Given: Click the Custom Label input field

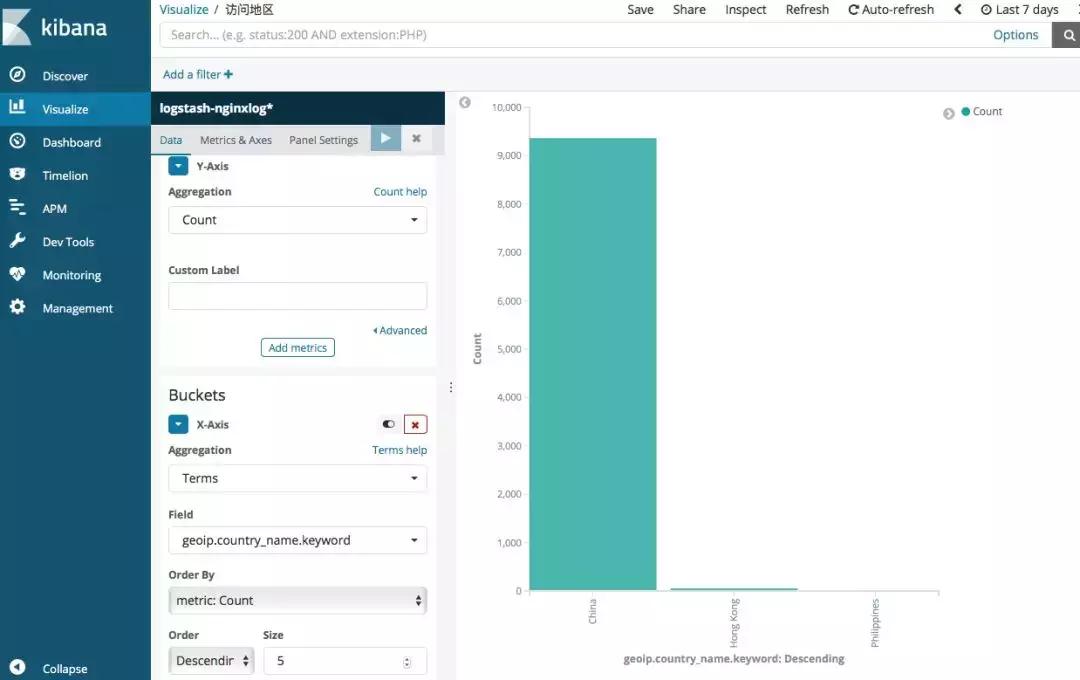Looking at the screenshot, I should (x=297, y=296).
